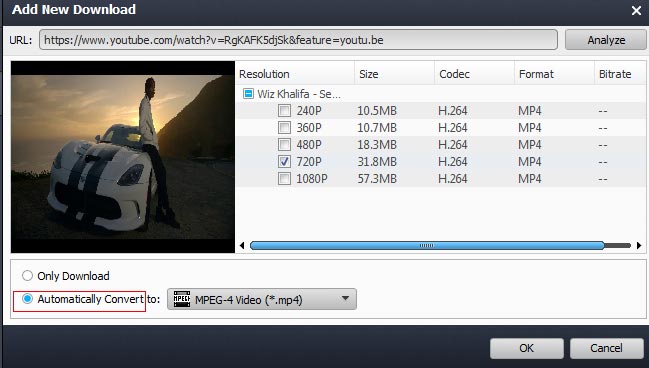Image resolution: width=649 pixels, height=368 pixels.
Task: Click the MPEG format icon in dropdown
Action: click(x=182, y=299)
